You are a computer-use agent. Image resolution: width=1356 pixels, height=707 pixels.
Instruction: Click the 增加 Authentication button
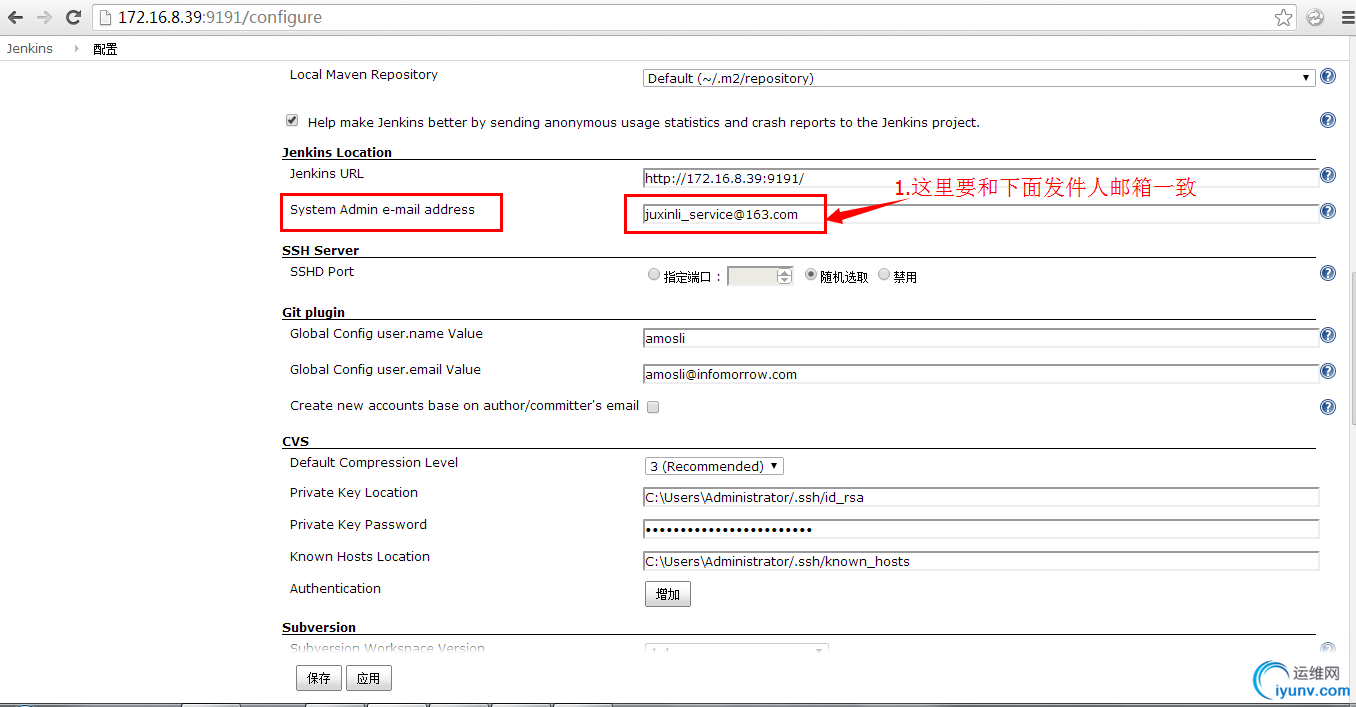tap(668, 594)
